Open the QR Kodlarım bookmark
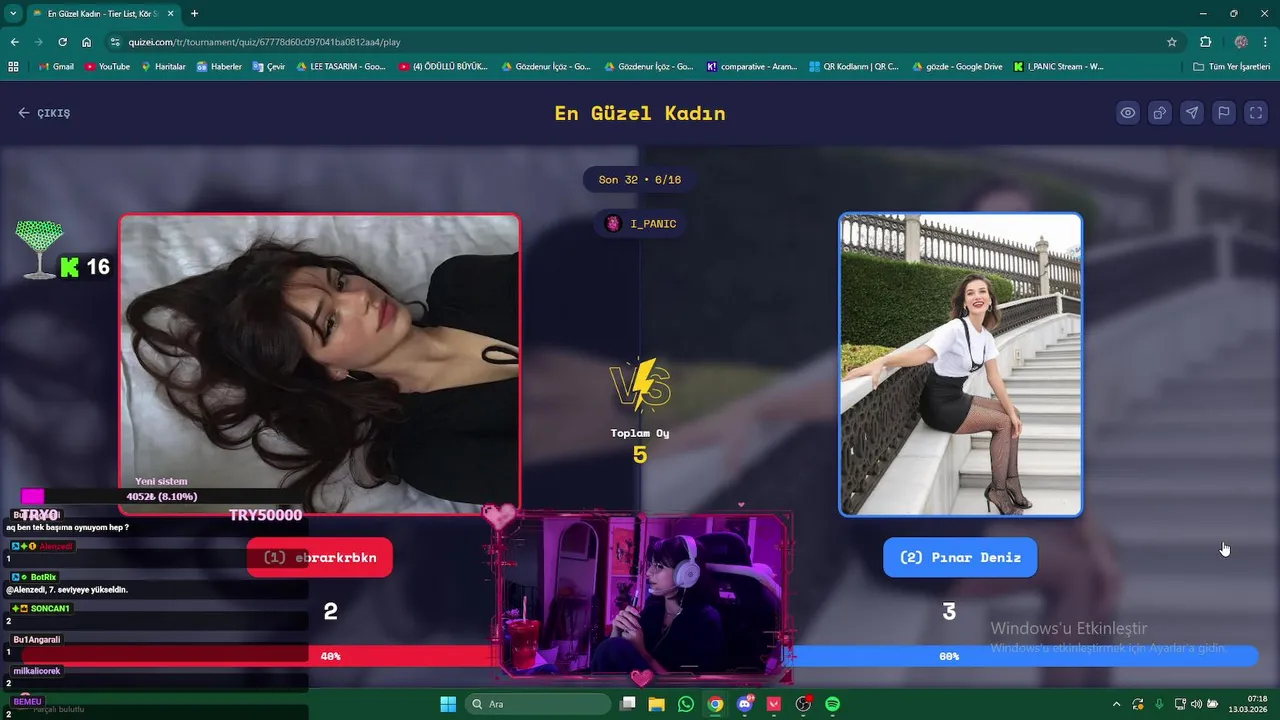 point(853,67)
